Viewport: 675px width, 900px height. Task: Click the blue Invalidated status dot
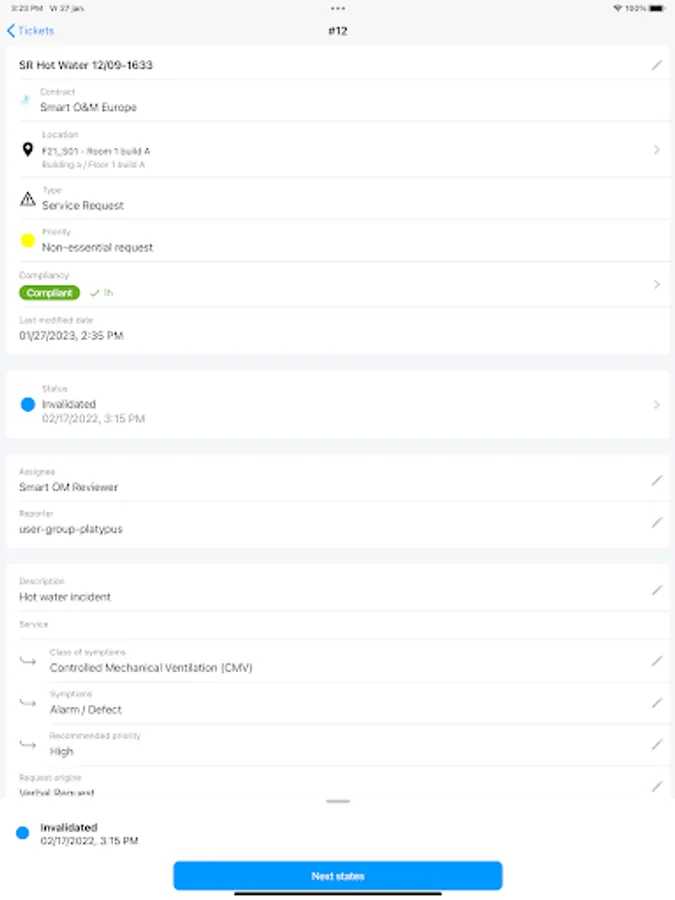coord(27,404)
